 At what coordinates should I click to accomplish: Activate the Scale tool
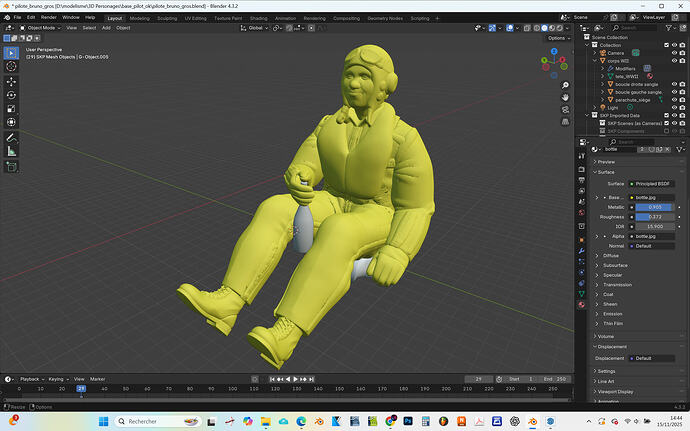click(11, 109)
